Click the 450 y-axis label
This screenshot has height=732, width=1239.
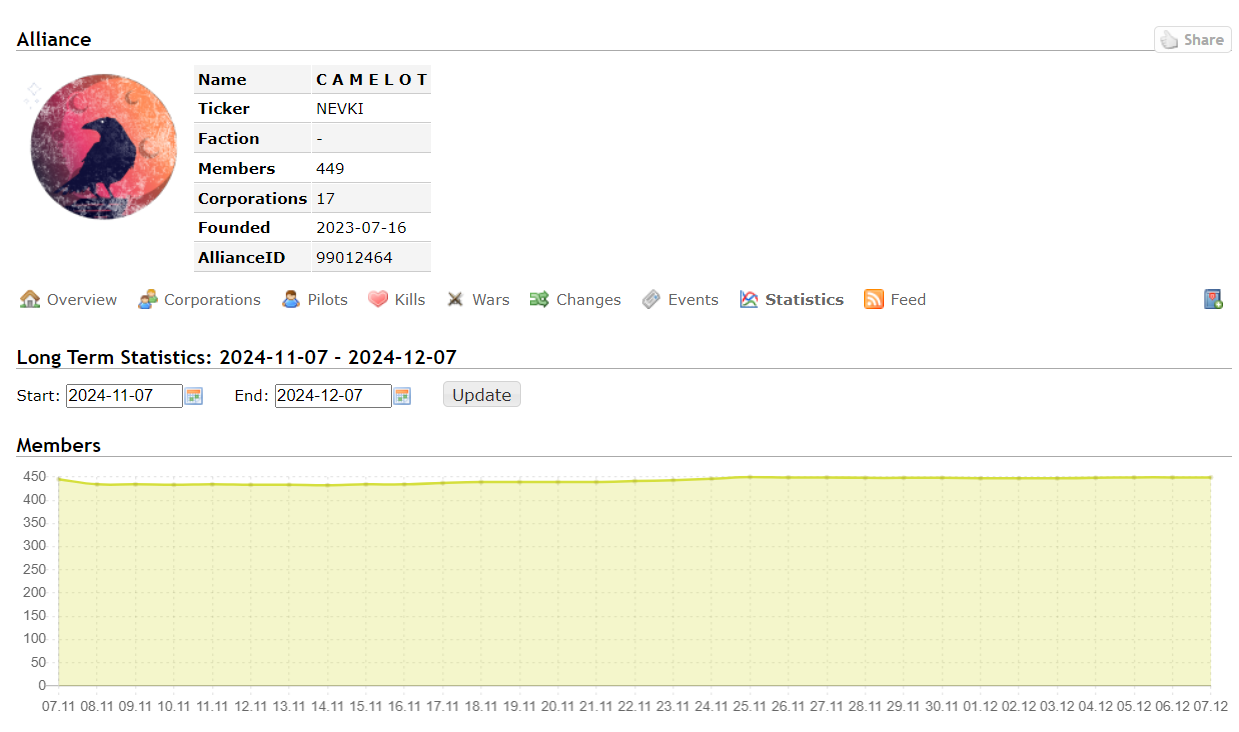[34, 476]
